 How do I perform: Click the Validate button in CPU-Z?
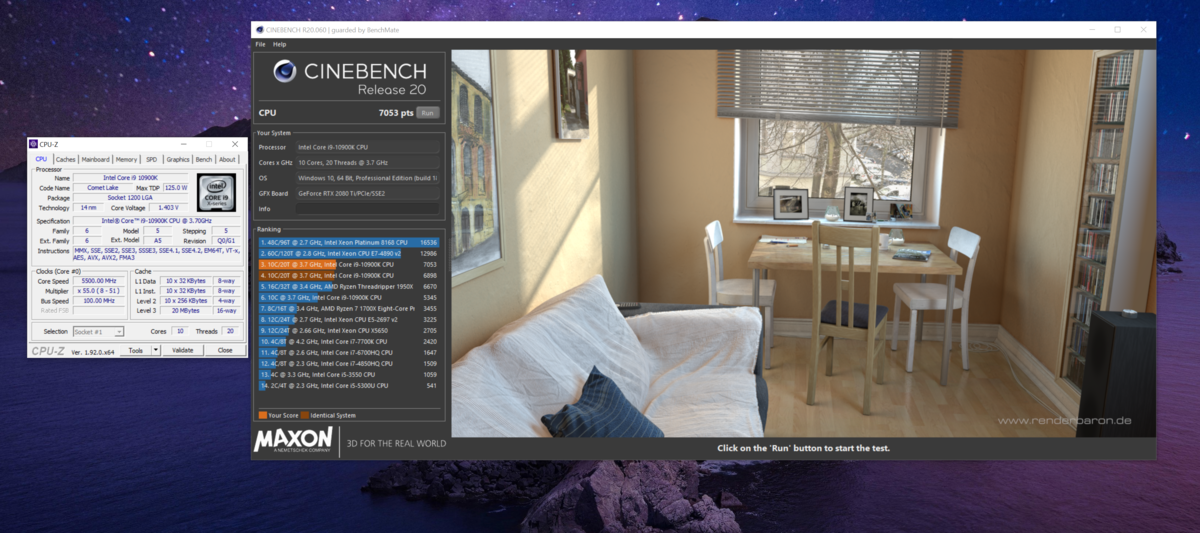[x=183, y=350]
